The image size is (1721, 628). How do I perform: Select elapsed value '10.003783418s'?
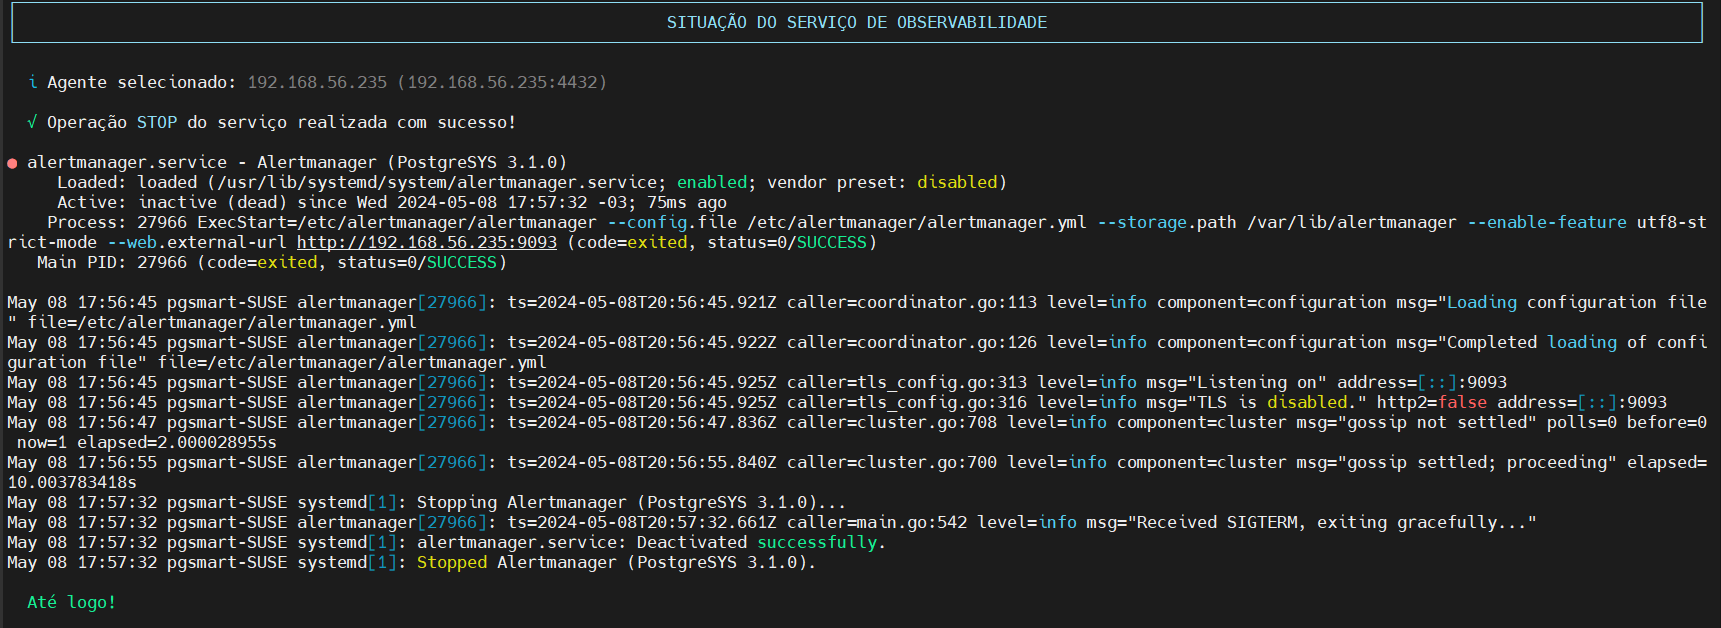(x=72, y=482)
